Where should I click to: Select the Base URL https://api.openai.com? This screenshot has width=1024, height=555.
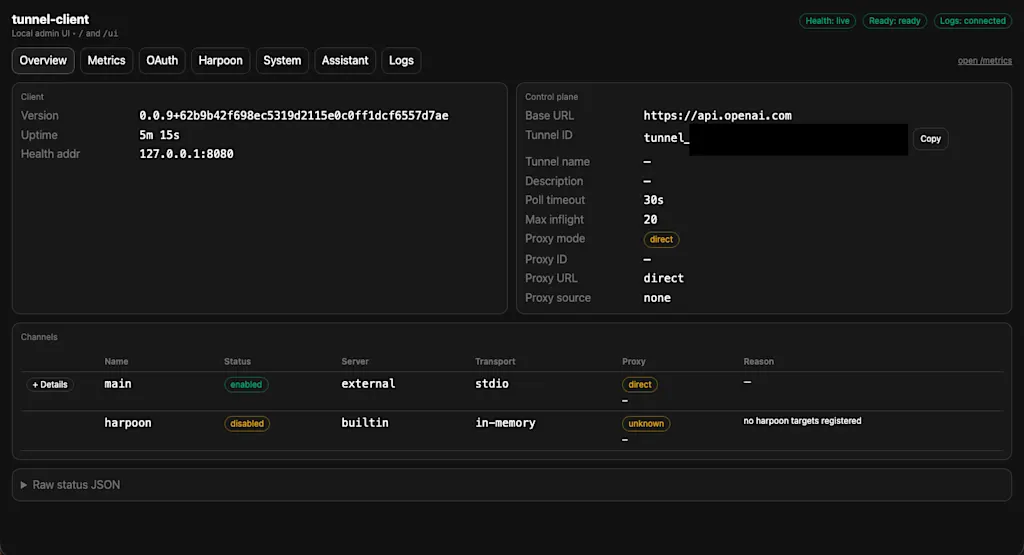coord(717,116)
